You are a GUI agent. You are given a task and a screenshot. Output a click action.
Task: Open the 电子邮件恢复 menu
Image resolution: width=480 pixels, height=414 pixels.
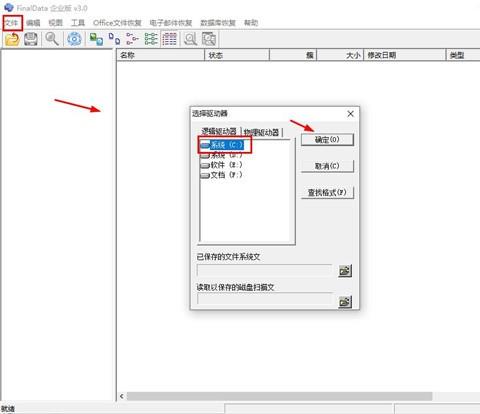point(171,23)
